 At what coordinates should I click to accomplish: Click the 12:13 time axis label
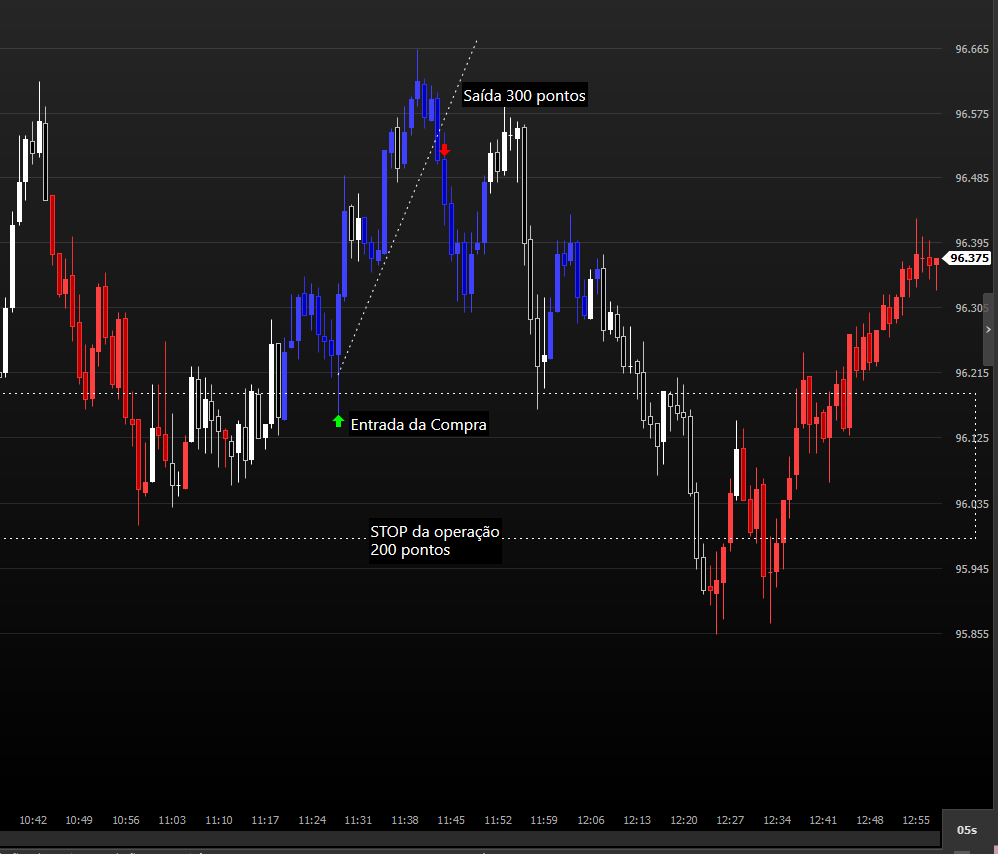(x=636, y=820)
